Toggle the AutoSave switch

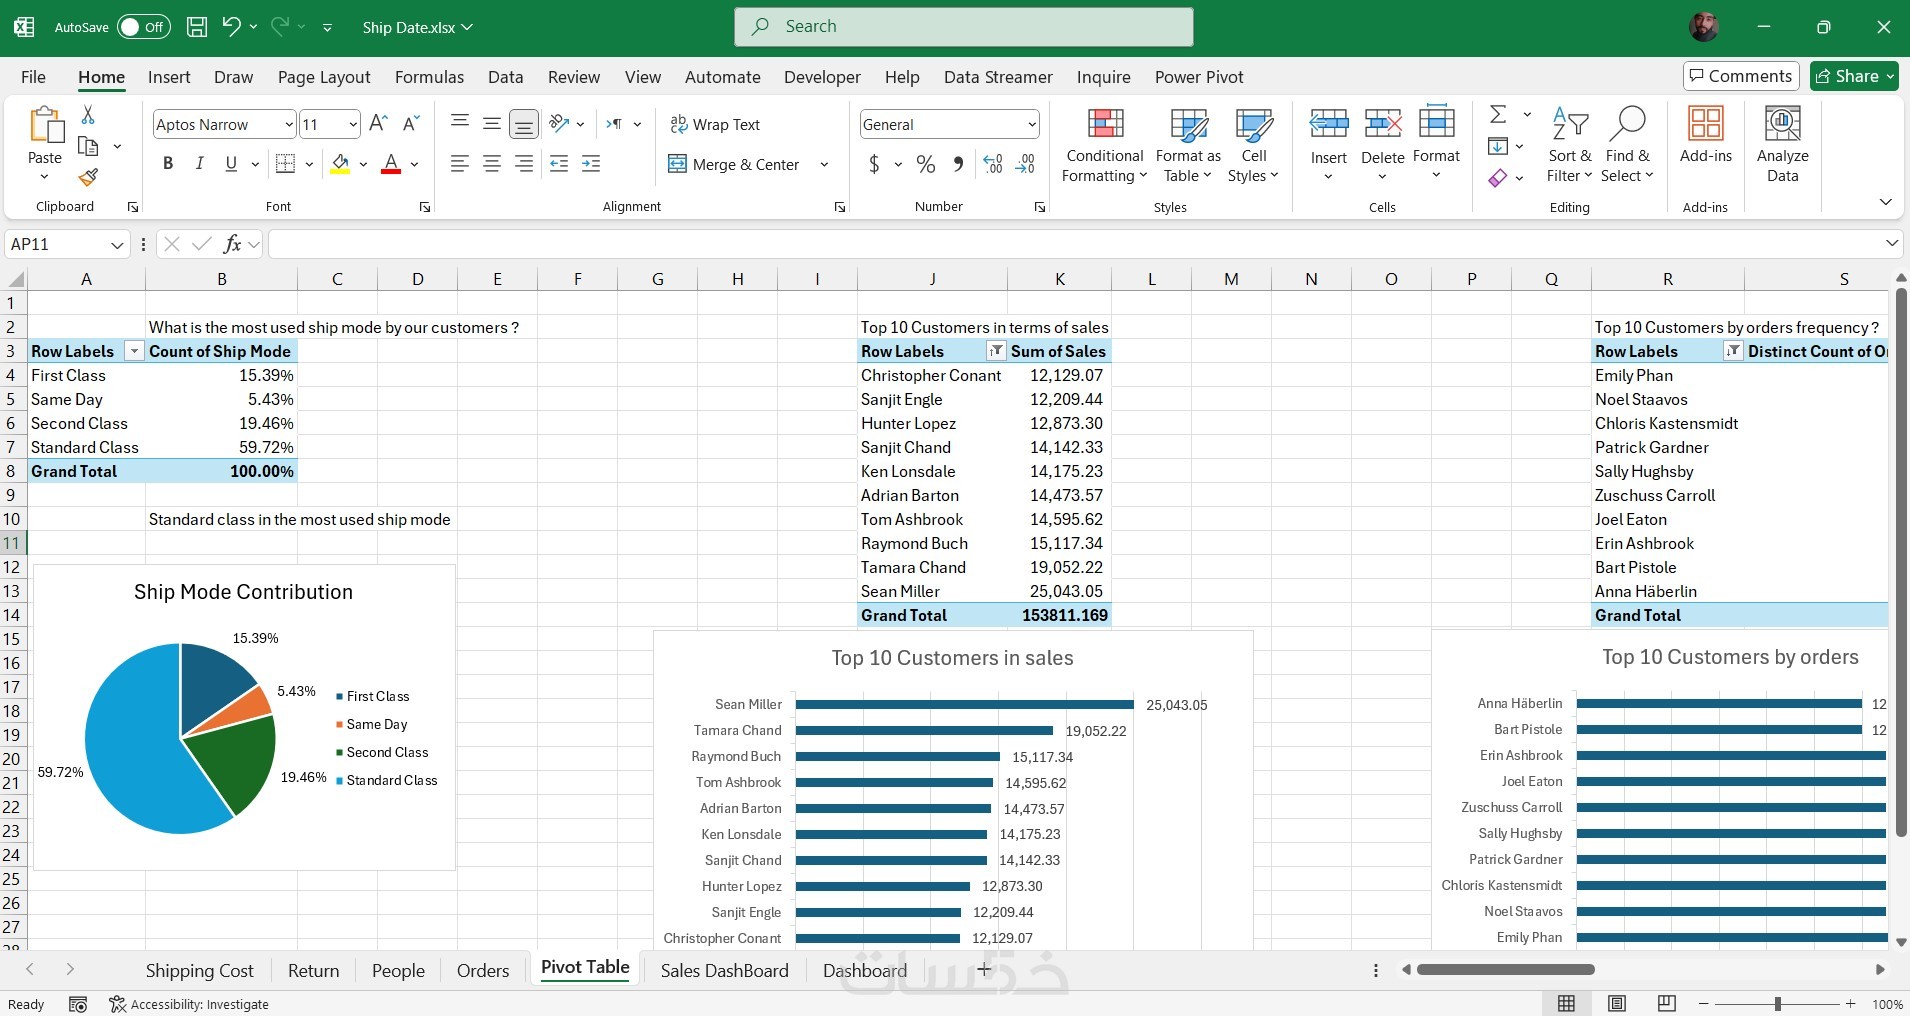[x=143, y=27]
